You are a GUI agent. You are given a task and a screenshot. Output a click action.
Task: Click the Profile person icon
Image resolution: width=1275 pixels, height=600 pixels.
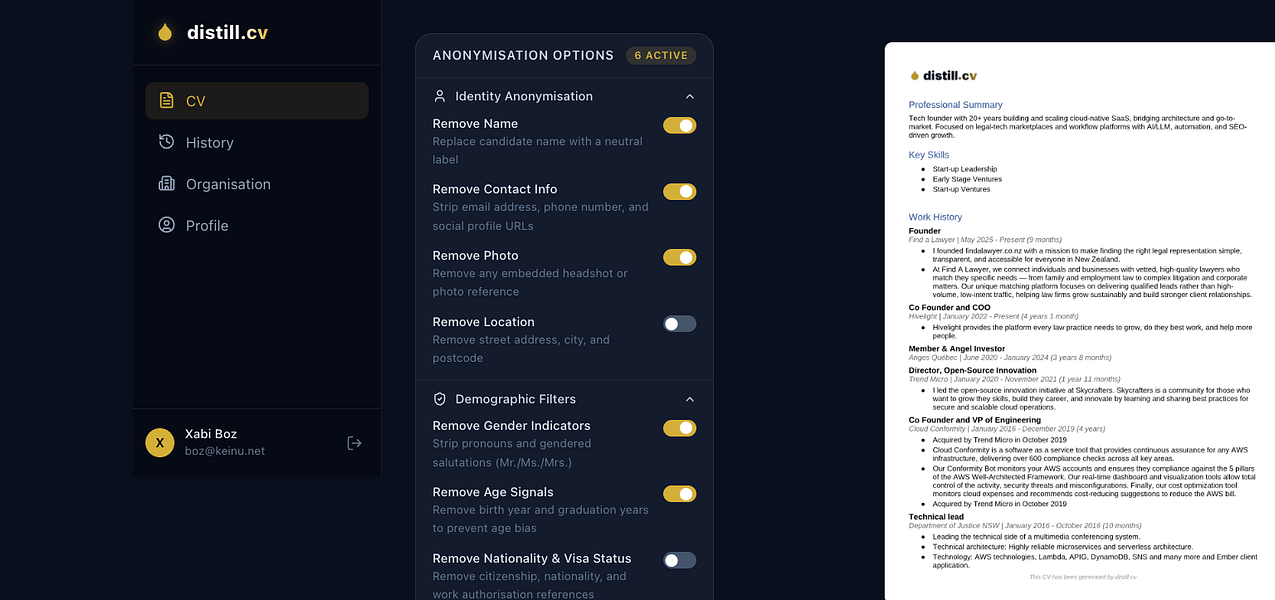(167, 225)
